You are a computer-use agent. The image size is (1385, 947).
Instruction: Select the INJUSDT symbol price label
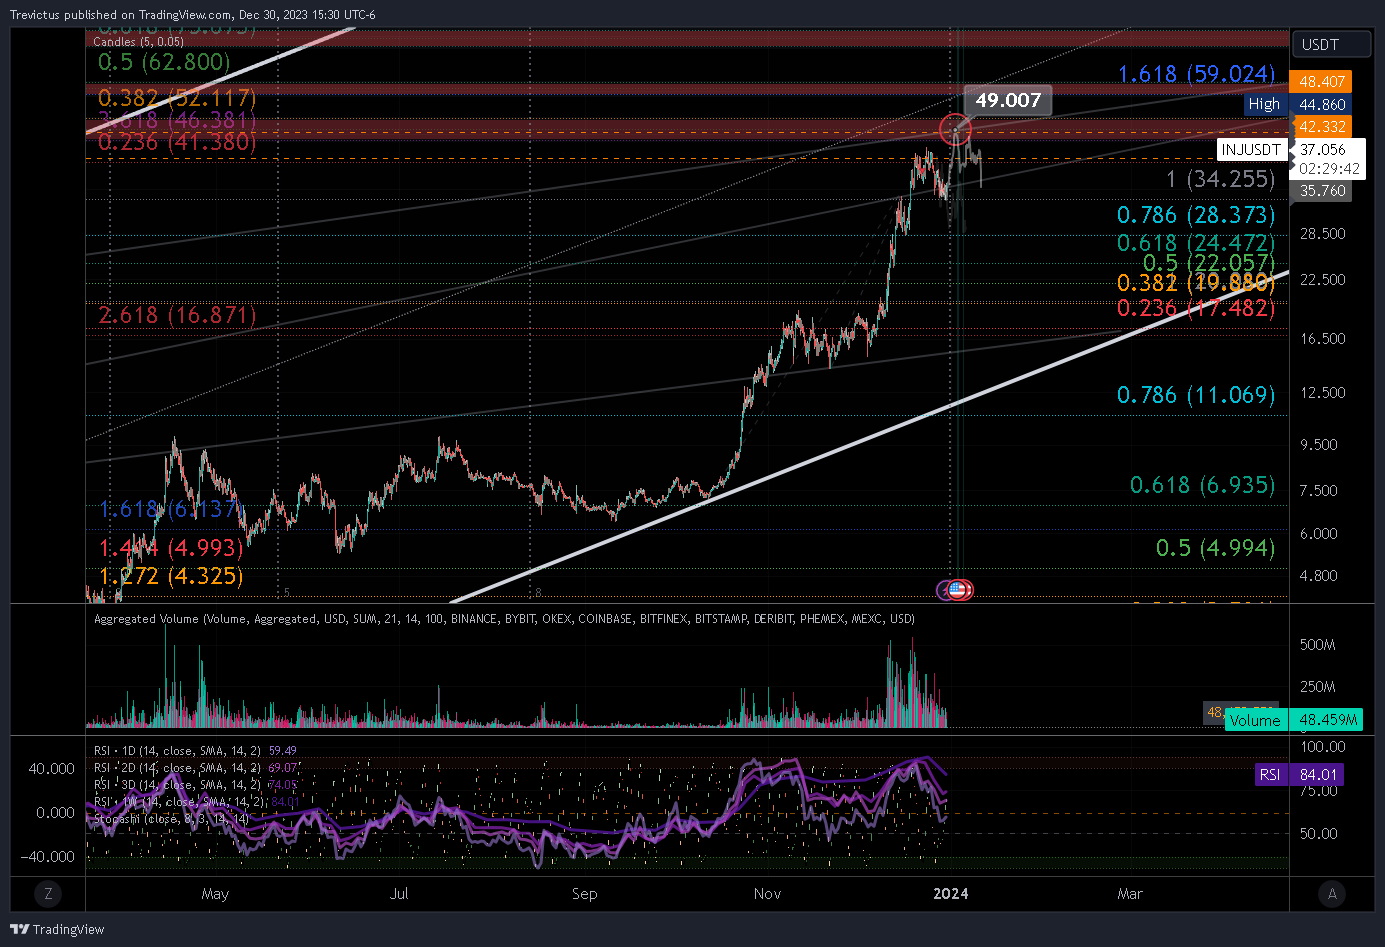[1251, 149]
